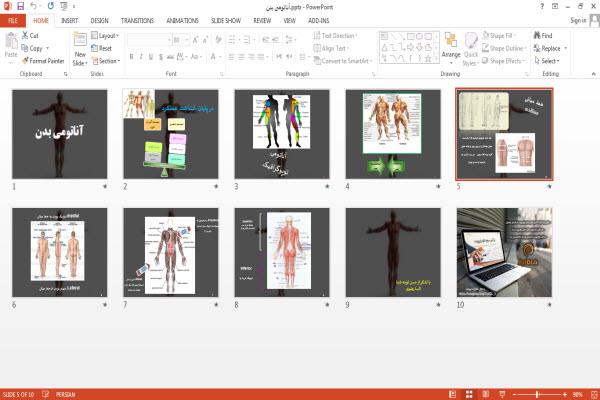The height and width of the screenshot is (400, 600).
Task: Open the ADD-INS tab
Action: 318,21
